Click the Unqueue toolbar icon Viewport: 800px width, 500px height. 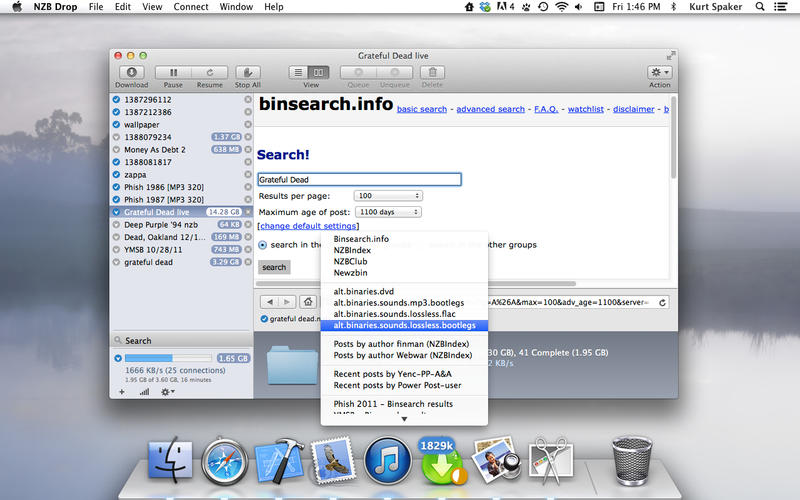click(x=395, y=72)
